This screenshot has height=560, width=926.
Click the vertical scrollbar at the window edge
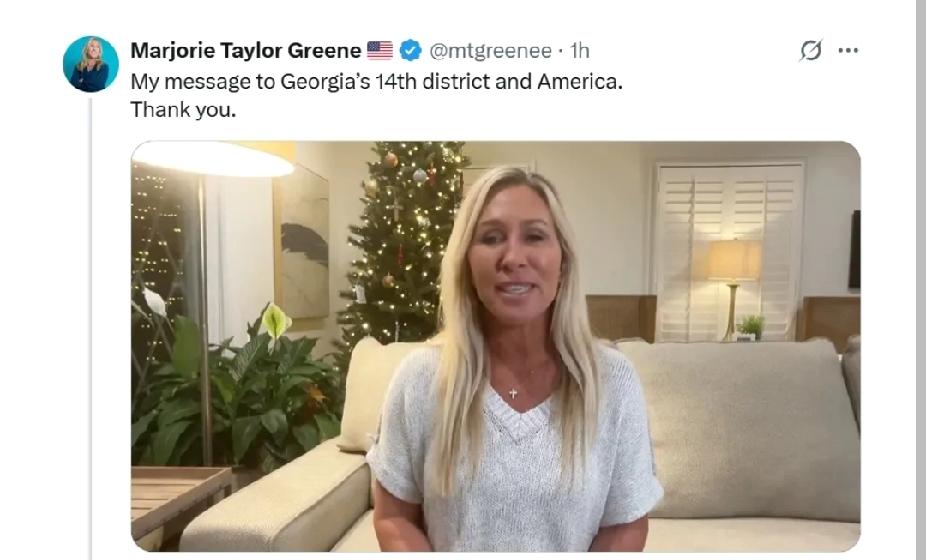(x=921, y=280)
